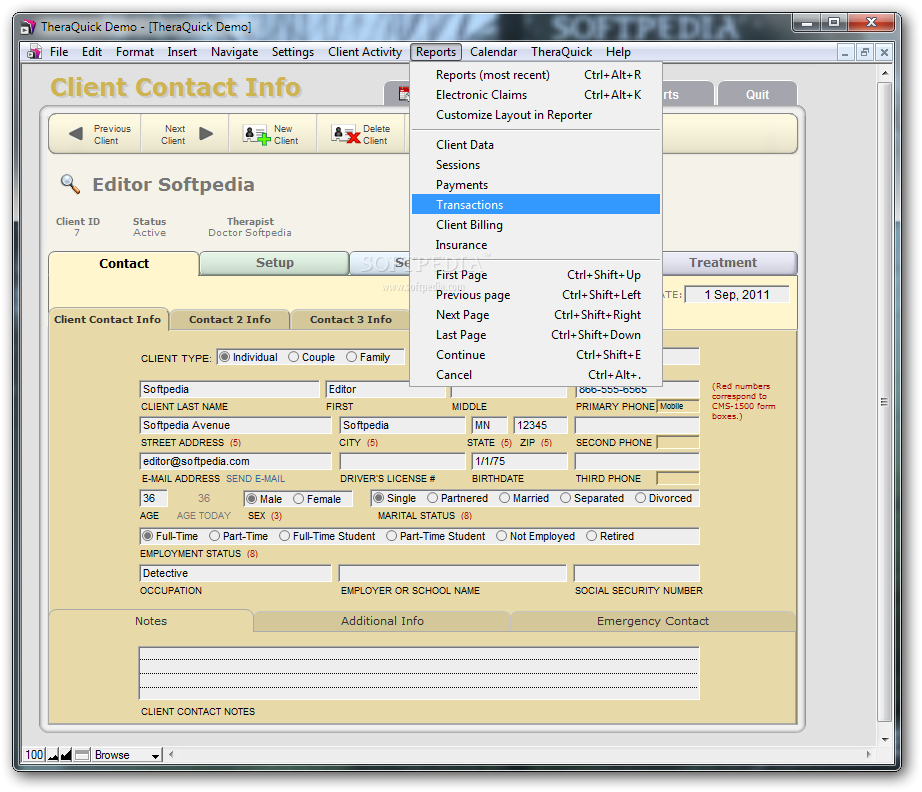Open the third phone type dropdown
Viewport: 922px width, 792px height.
(x=678, y=478)
